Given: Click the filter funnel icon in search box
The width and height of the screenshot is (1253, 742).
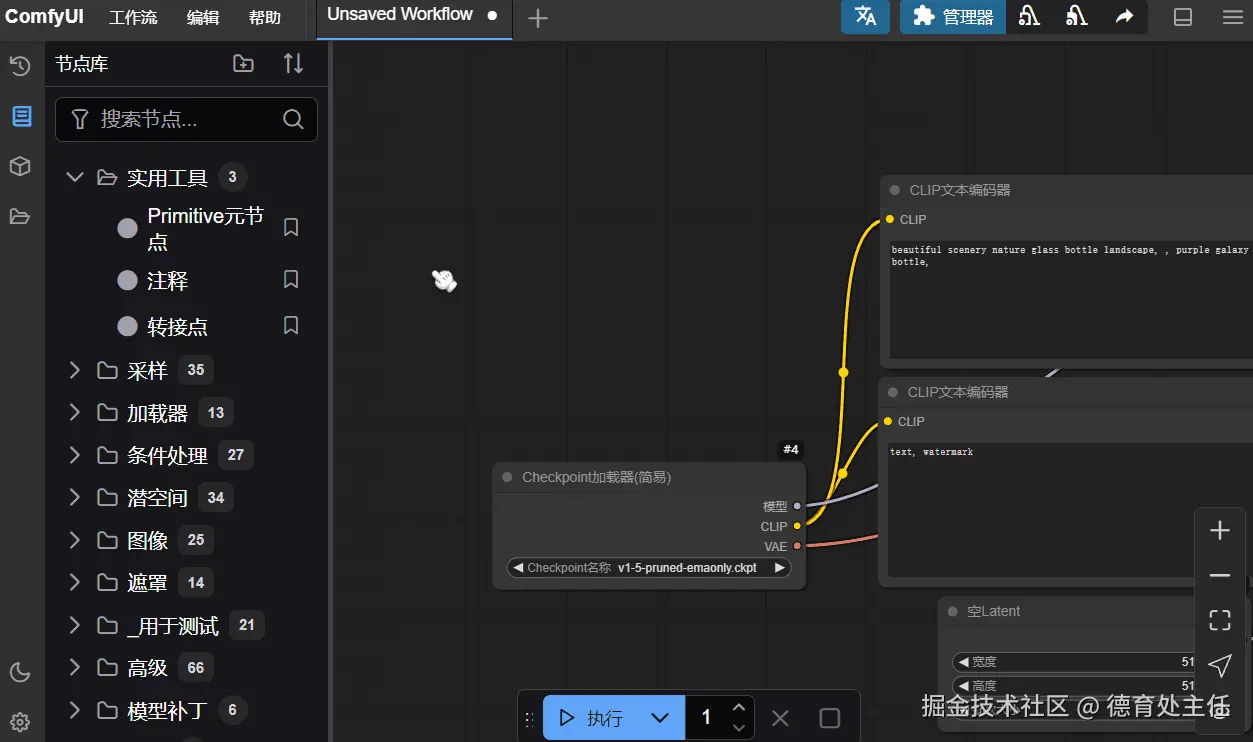Looking at the screenshot, I should (81, 120).
